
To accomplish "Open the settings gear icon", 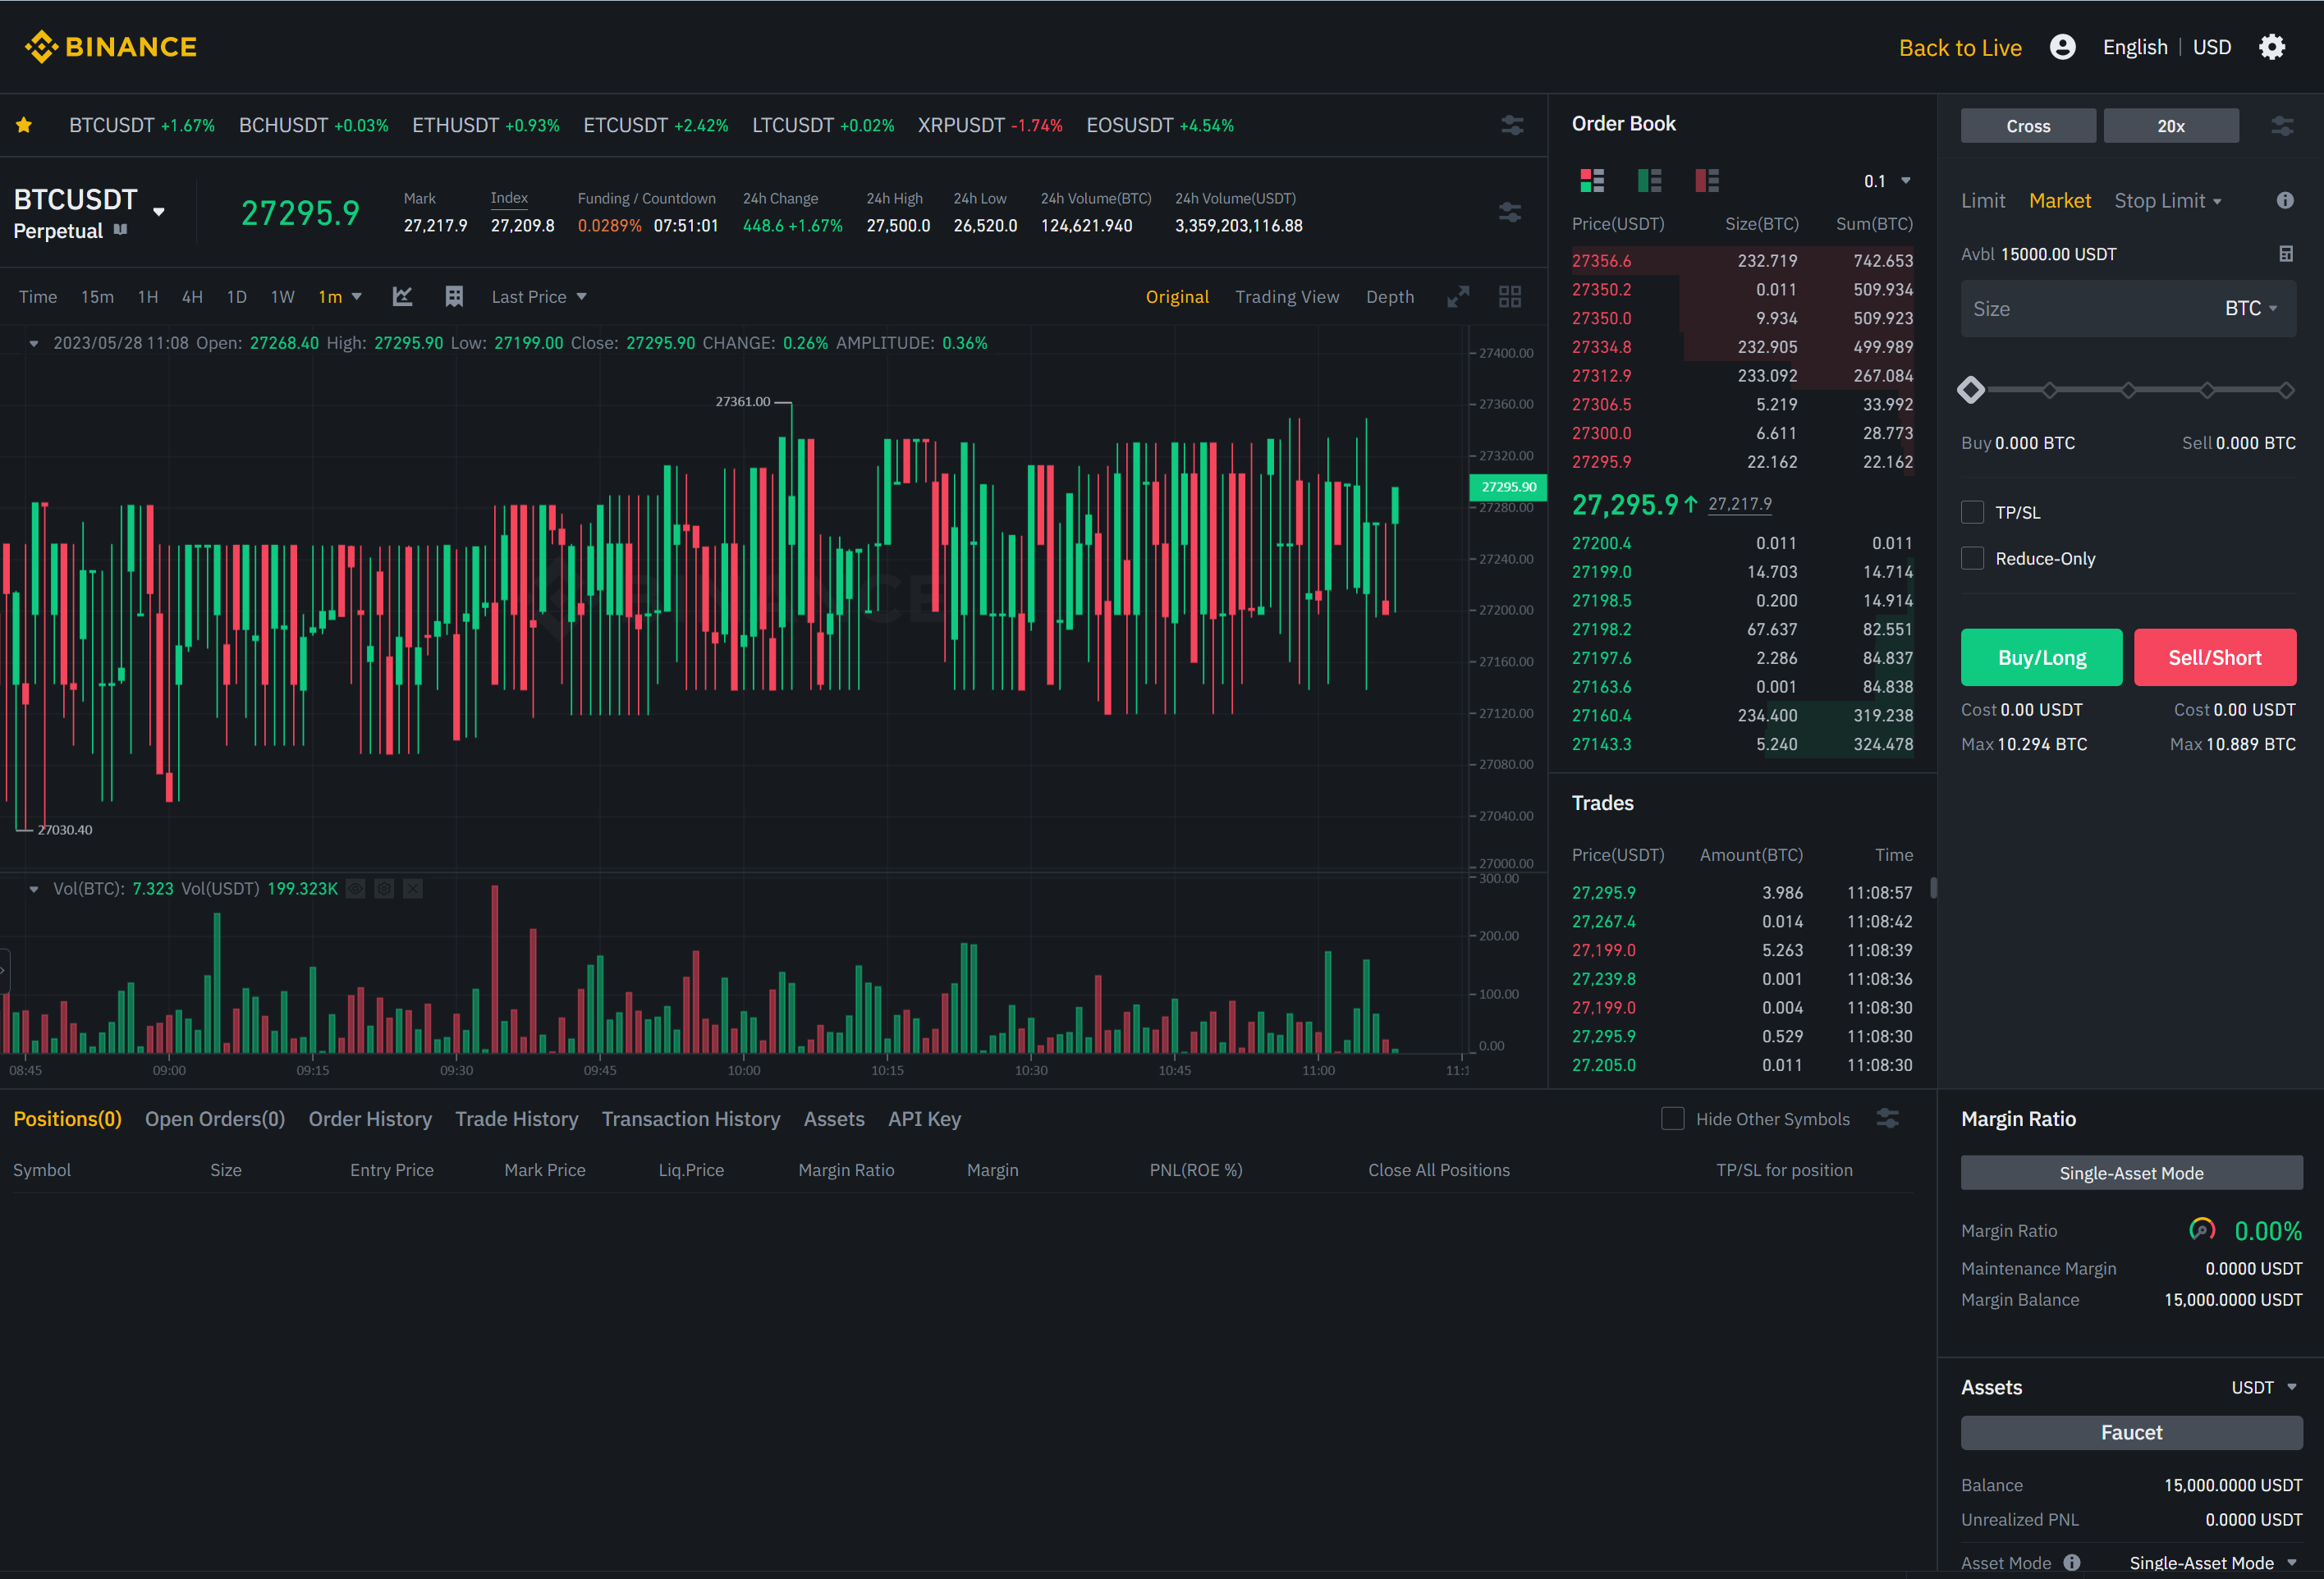I will coord(2272,47).
